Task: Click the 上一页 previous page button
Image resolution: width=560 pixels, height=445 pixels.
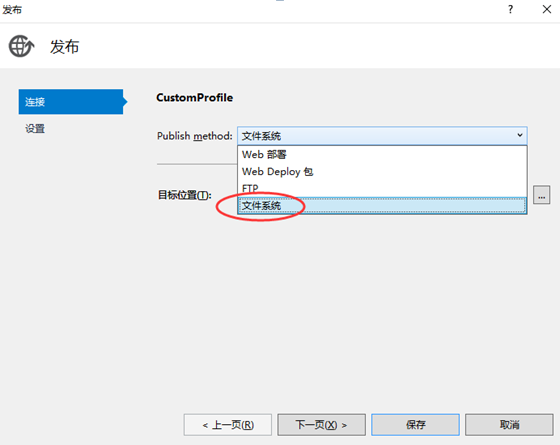Action: tap(228, 425)
